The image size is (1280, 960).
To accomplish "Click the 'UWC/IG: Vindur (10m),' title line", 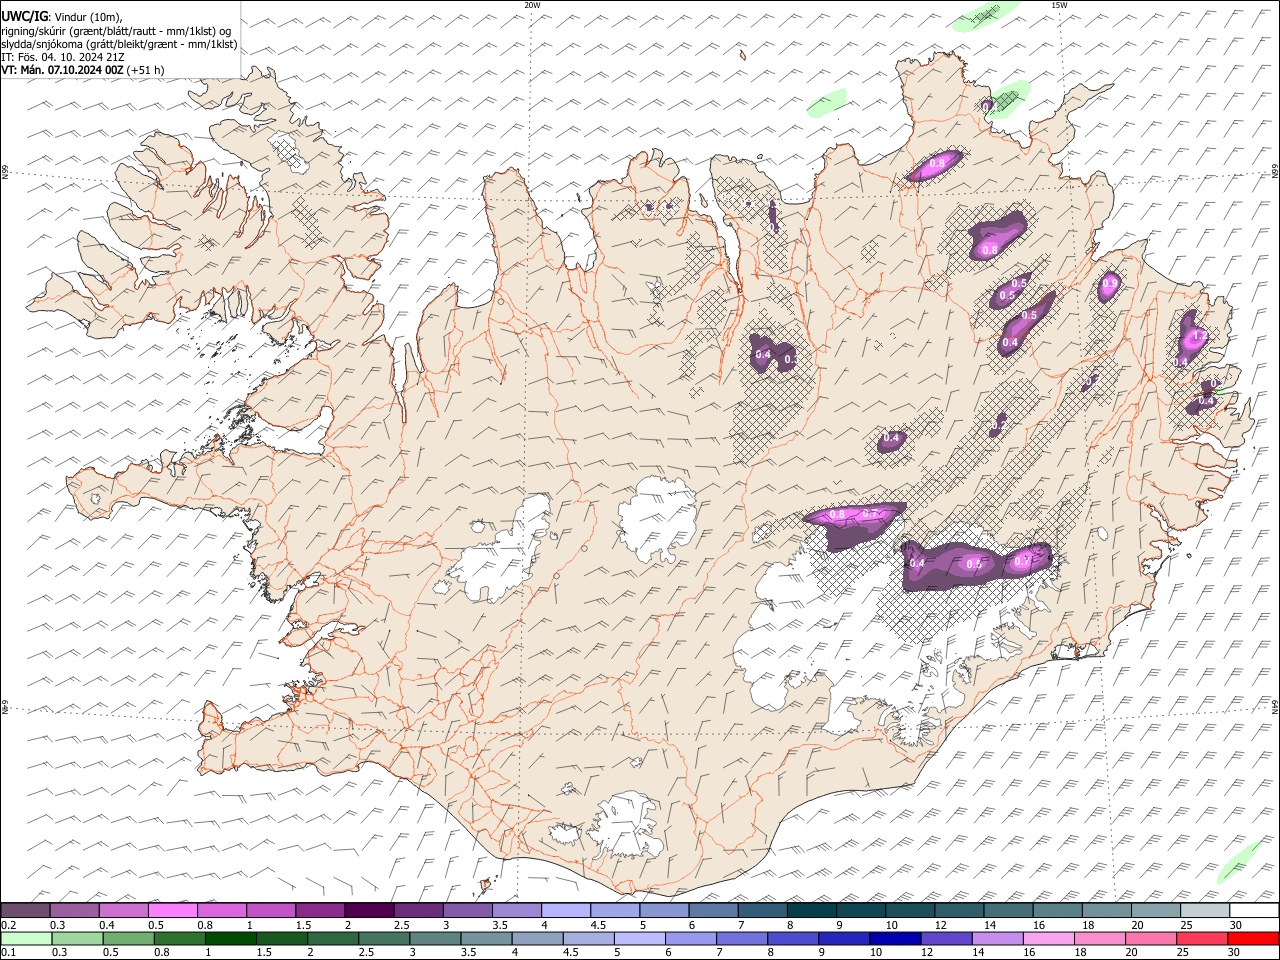I will pyautogui.click(x=61, y=17).
